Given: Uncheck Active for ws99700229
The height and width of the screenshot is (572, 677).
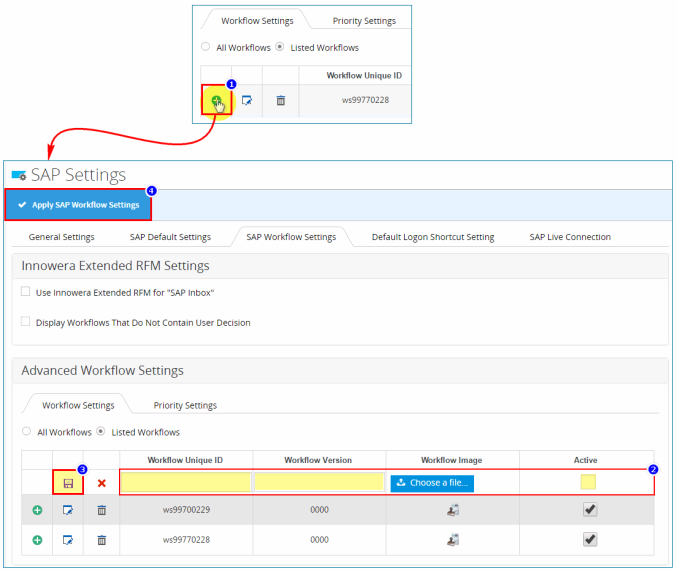Looking at the screenshot, I should click(590, 509).
